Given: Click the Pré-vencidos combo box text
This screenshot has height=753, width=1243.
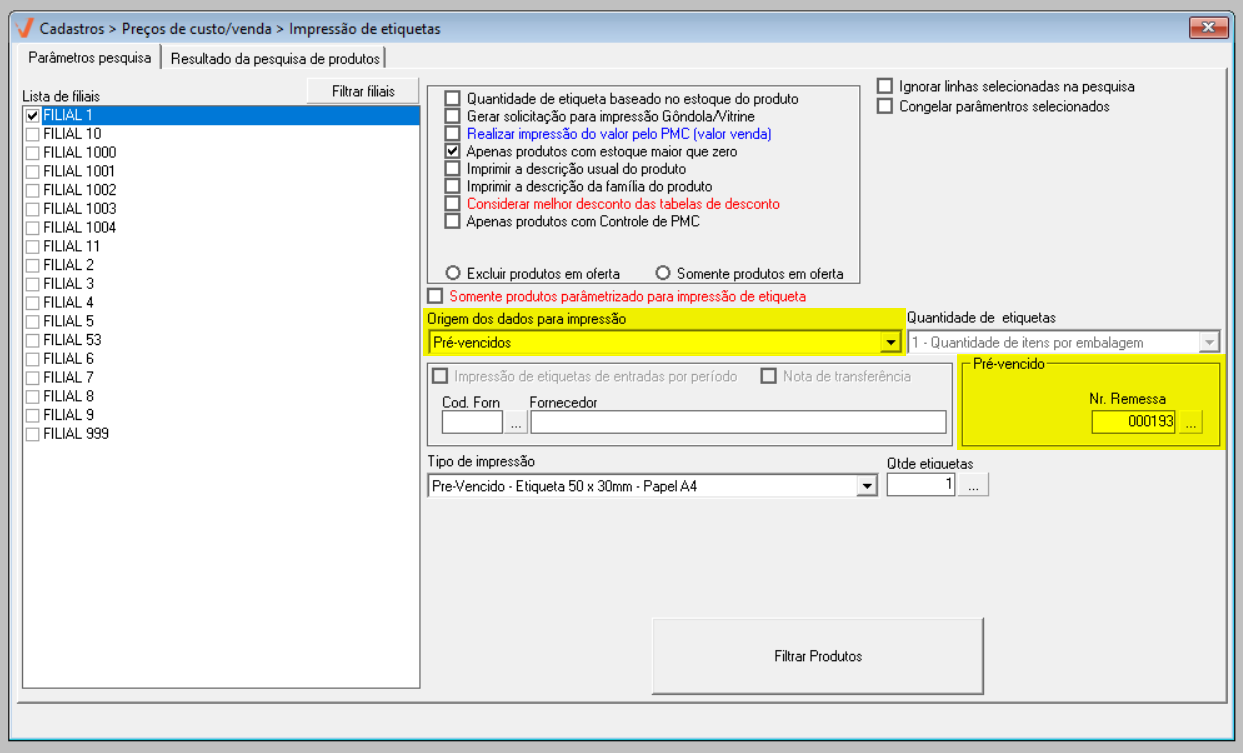Looking at the screenshot, I should coord(472,342).
